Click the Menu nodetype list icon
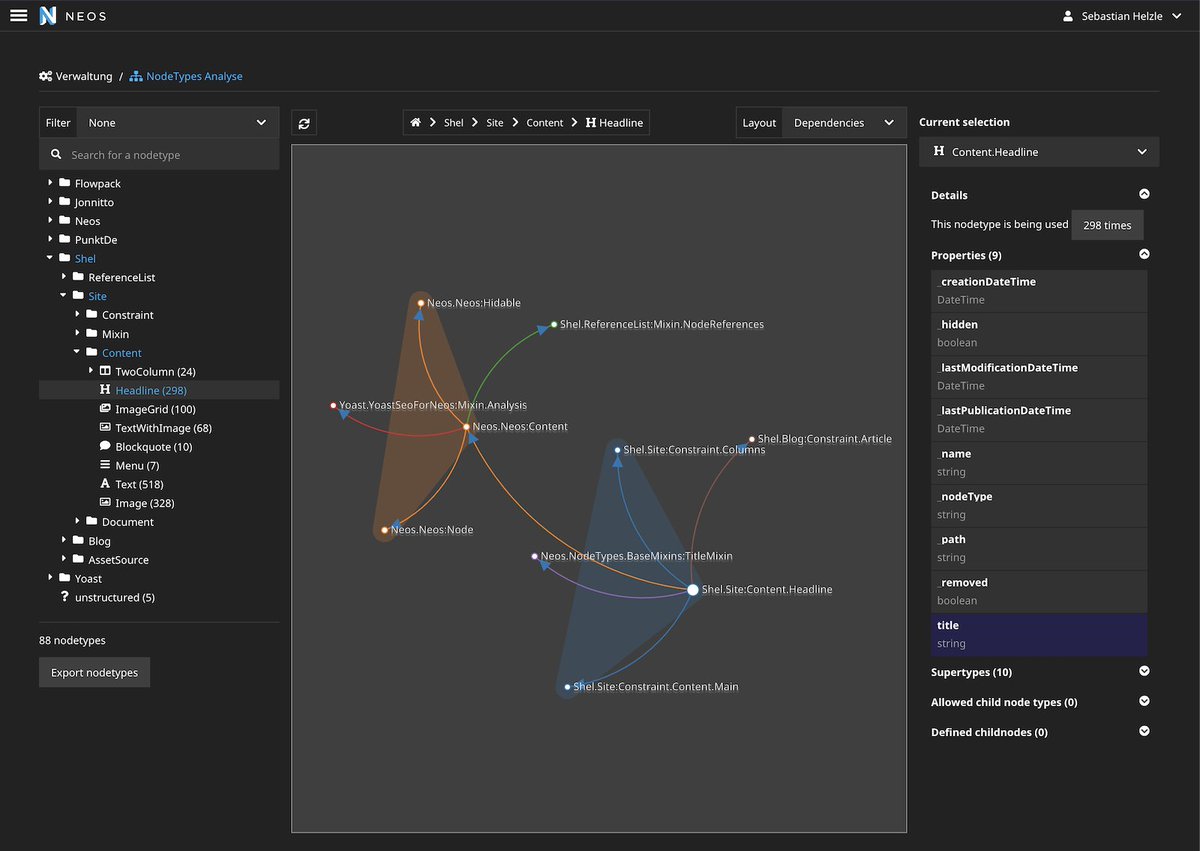 coord(105,465)
